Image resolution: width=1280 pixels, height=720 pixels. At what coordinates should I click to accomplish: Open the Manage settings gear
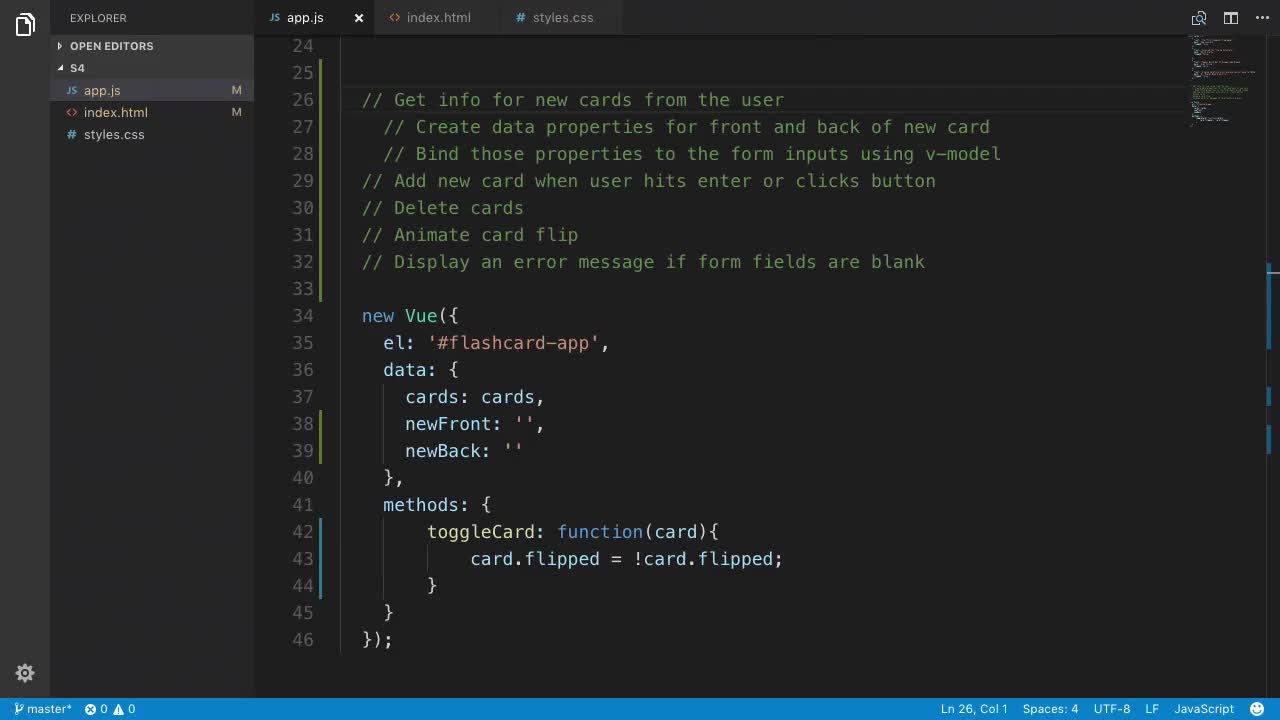(x=25, y=673)
